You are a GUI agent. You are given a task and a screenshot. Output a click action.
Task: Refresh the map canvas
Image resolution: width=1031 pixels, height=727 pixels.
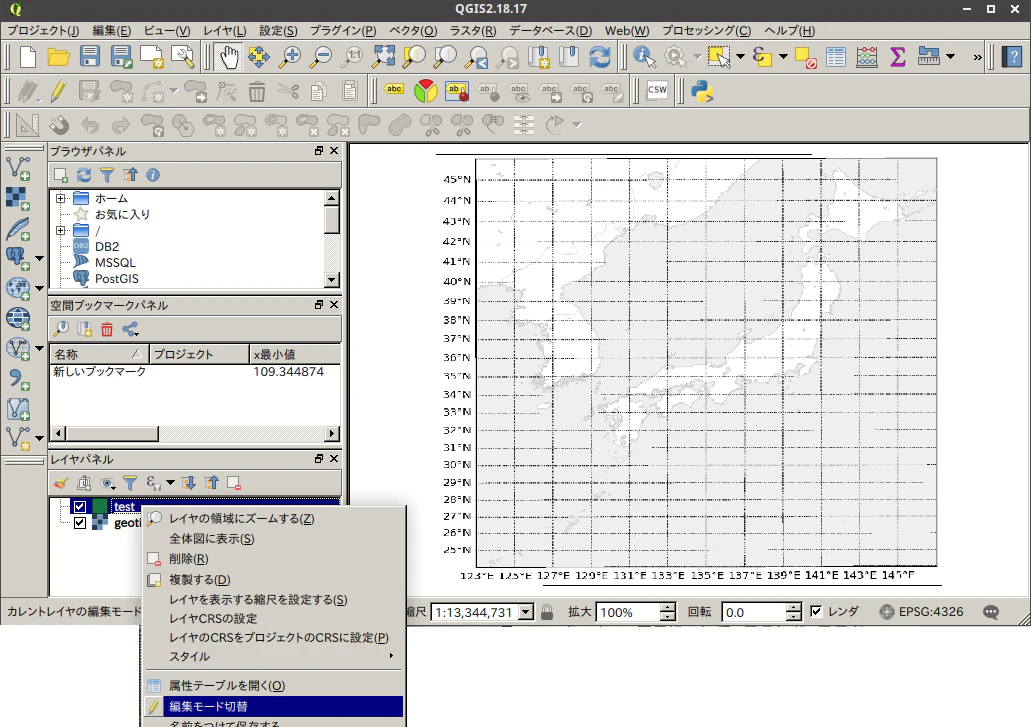600,57
